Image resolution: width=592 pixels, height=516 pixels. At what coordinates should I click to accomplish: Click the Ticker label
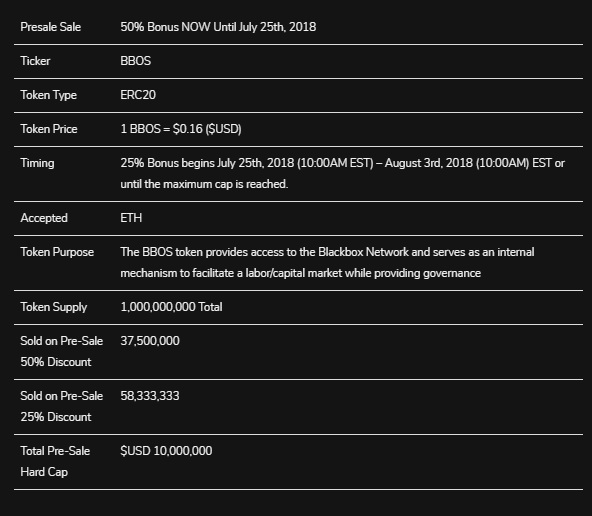click(35, 61)
